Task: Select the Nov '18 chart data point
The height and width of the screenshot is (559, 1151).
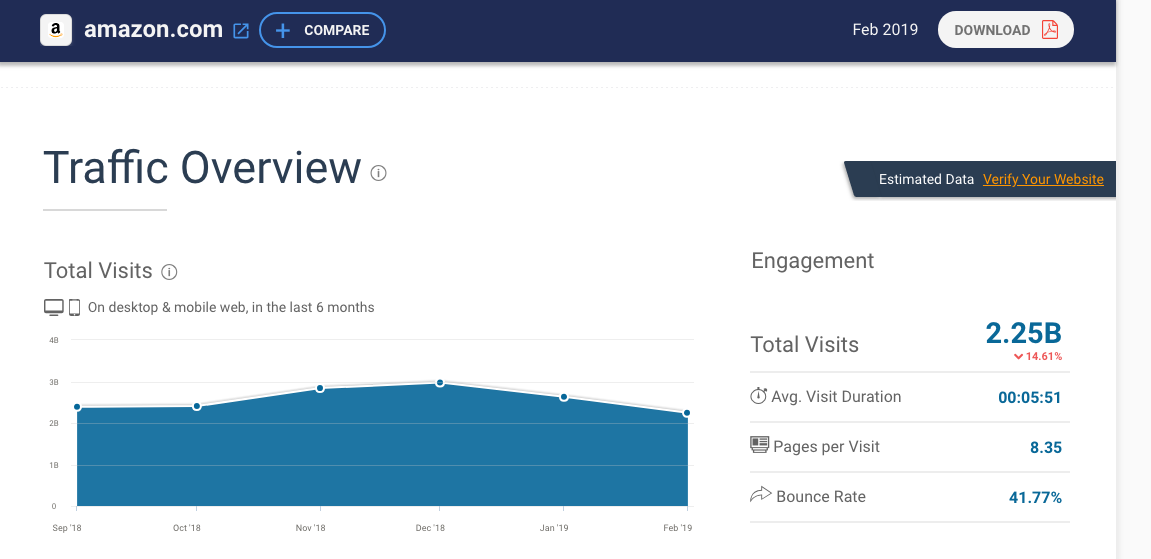Action: pyautogui.click(x=320, y=388)
